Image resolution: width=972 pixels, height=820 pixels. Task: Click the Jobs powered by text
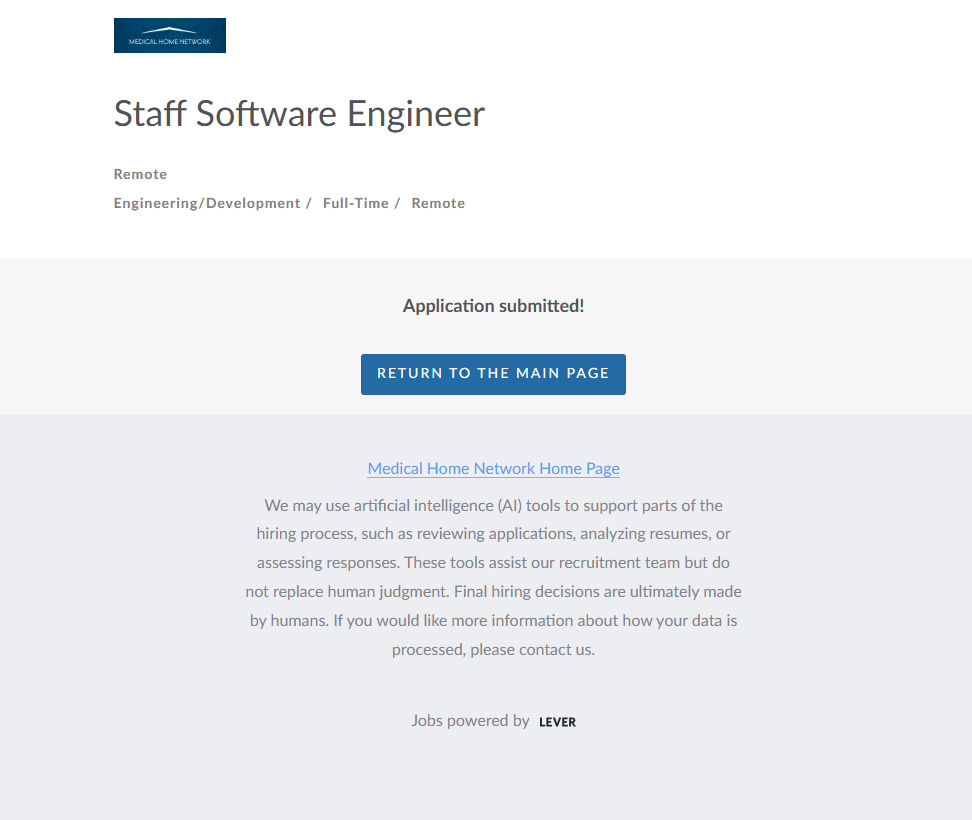[x=470, y=720]
